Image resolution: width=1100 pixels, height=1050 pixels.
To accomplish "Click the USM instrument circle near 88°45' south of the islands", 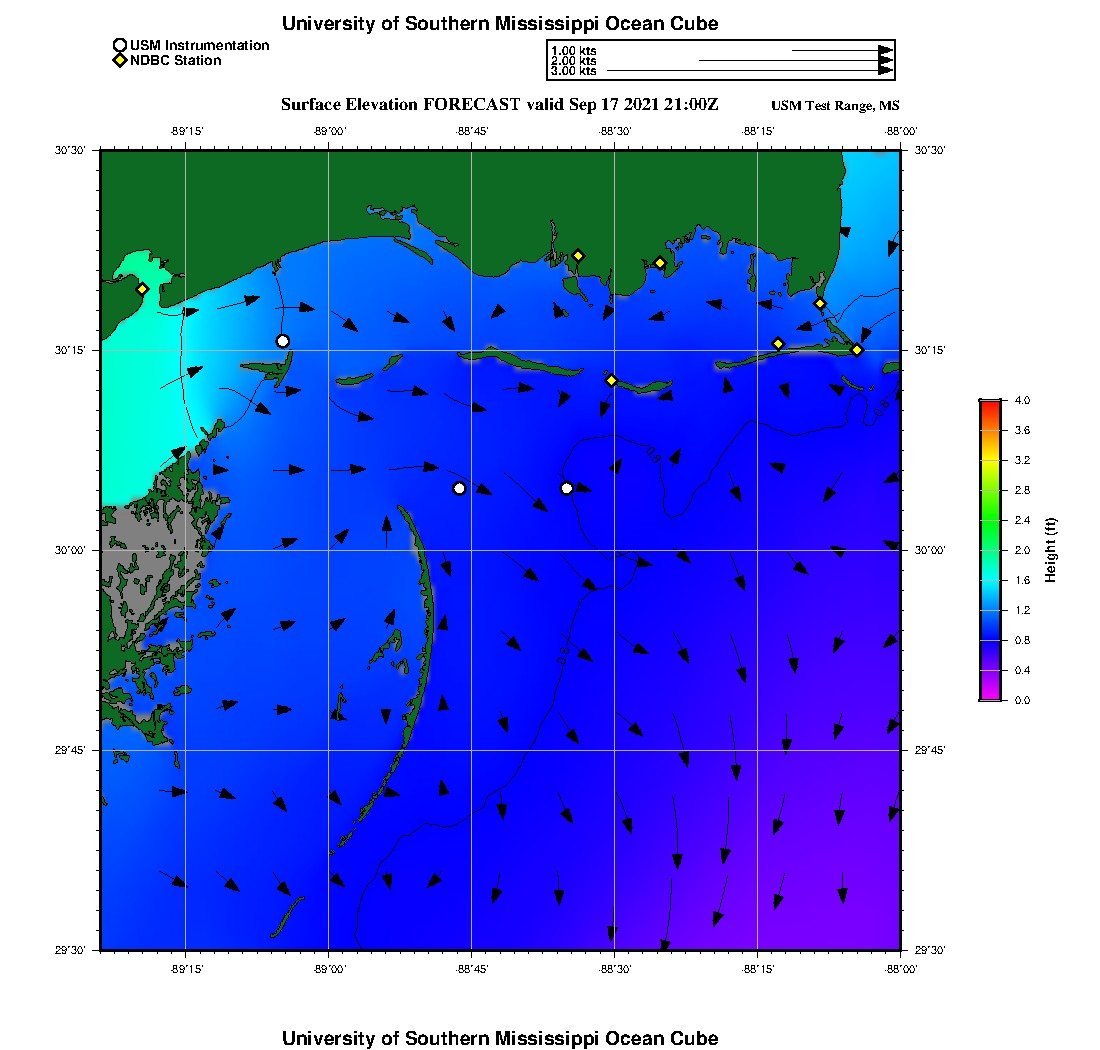I will point(460,488).
